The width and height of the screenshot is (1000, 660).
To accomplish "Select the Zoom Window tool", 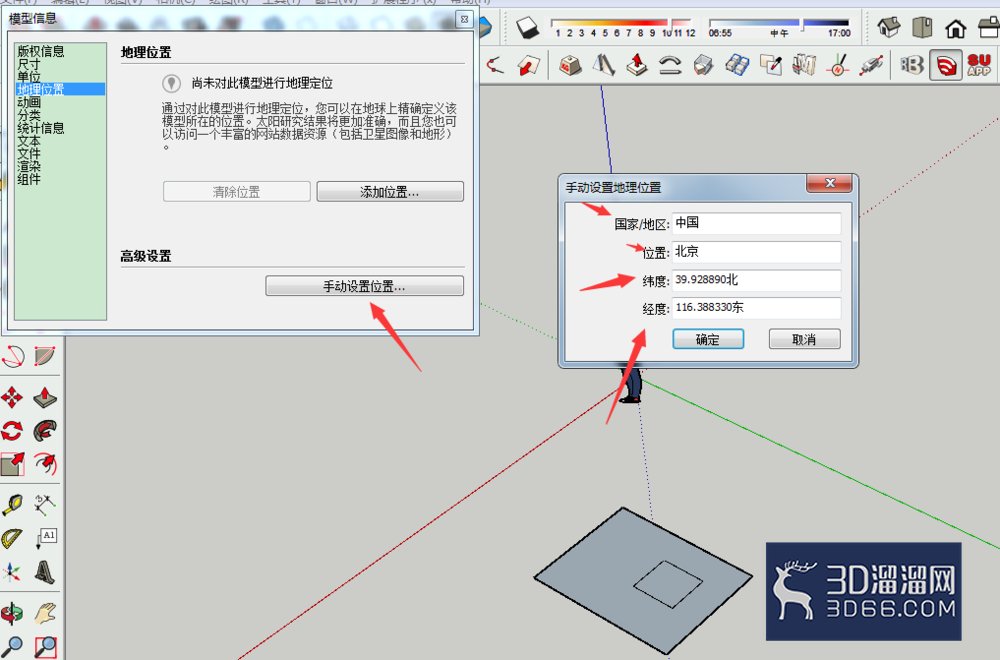I will point(45,647).
